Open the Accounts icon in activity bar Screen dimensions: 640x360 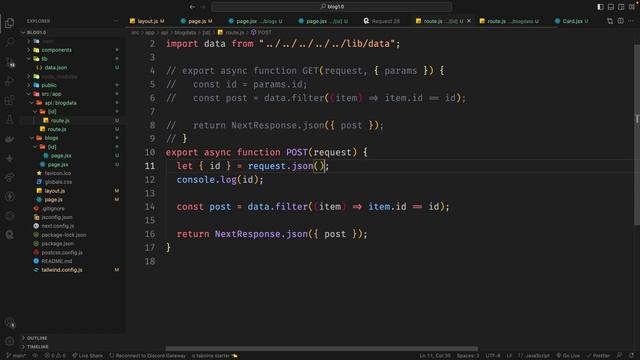coord(9,322)
